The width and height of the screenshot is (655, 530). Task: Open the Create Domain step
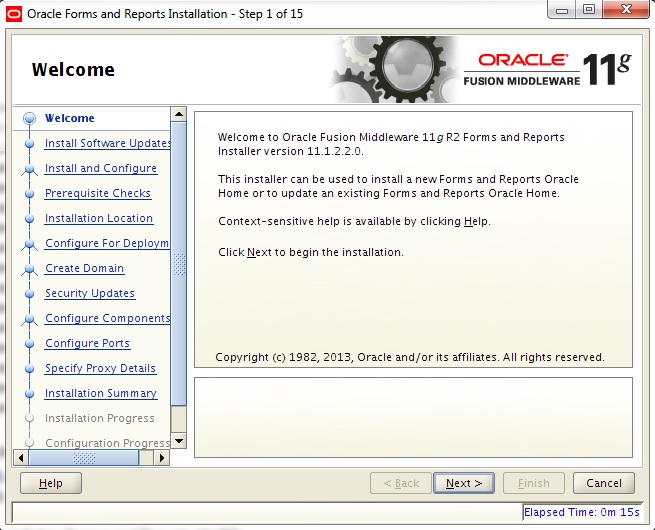click(85, 269)
